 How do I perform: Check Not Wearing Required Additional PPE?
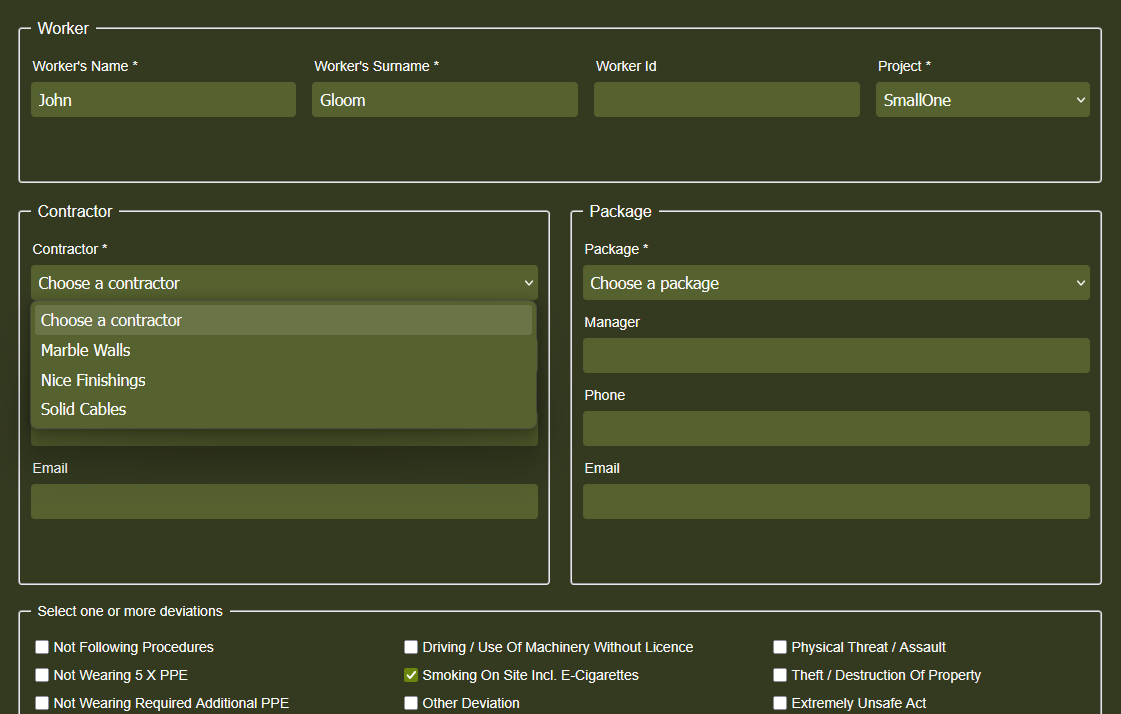coord(42,703)
